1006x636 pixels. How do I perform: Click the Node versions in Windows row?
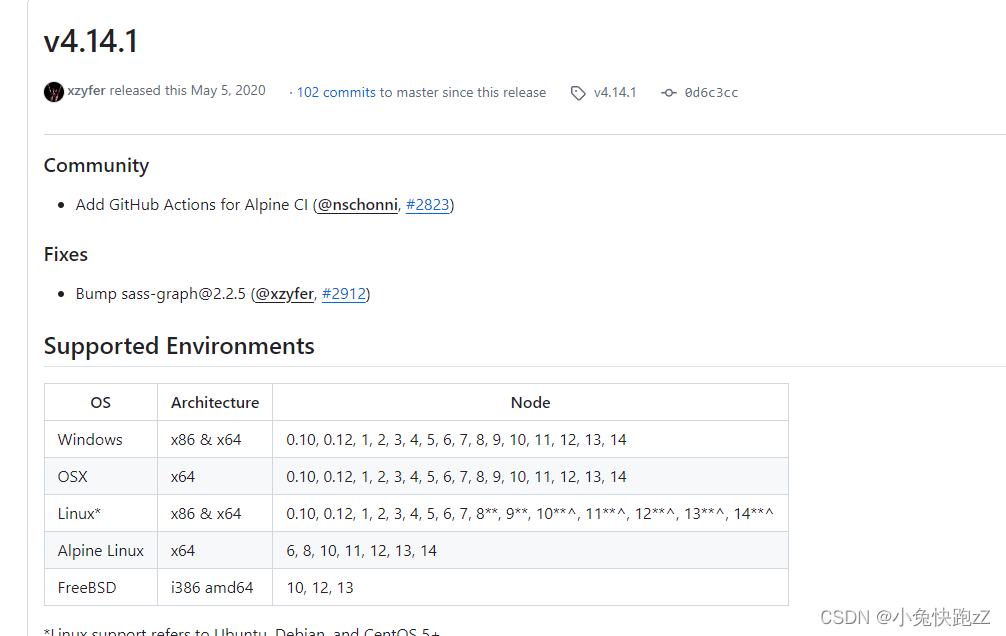pyautogui.click(x=531, y=440)
